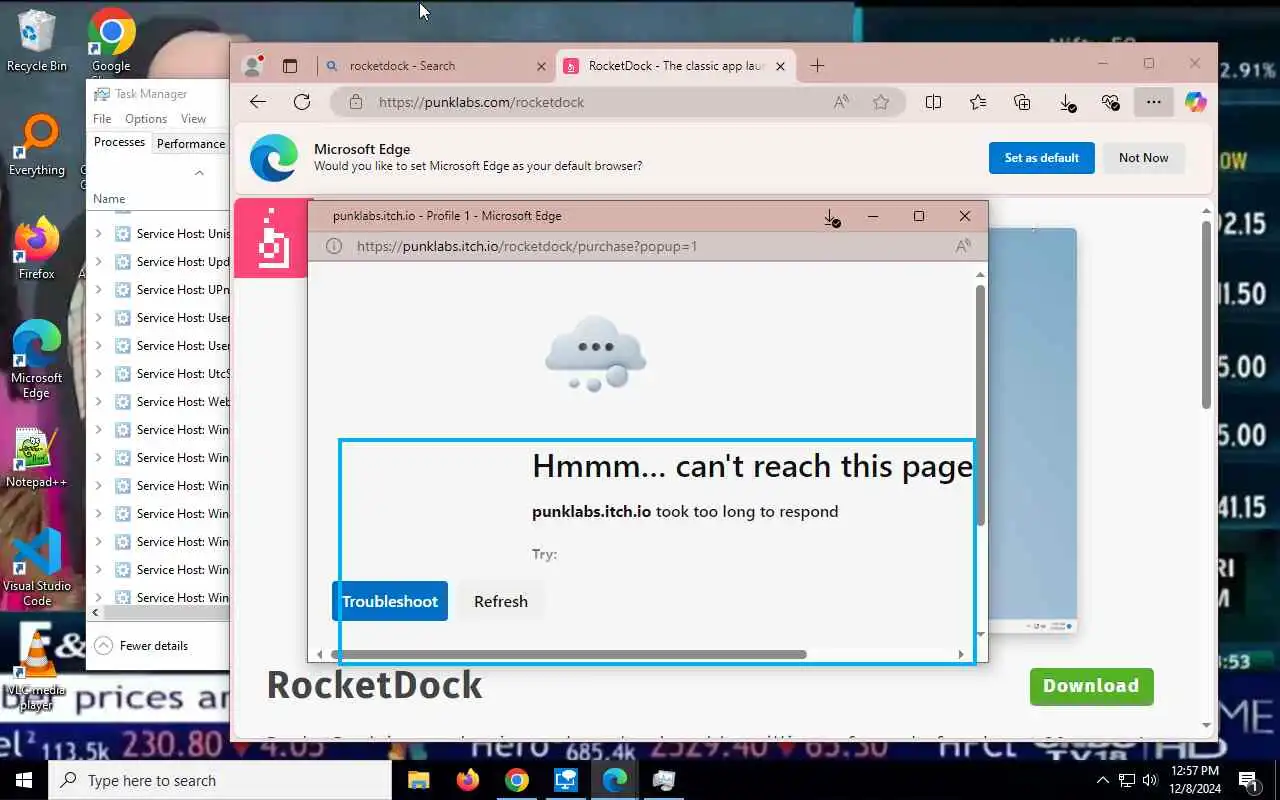Expand Service Host: Upd row
1280x800 pixels.
coord(98,262)
